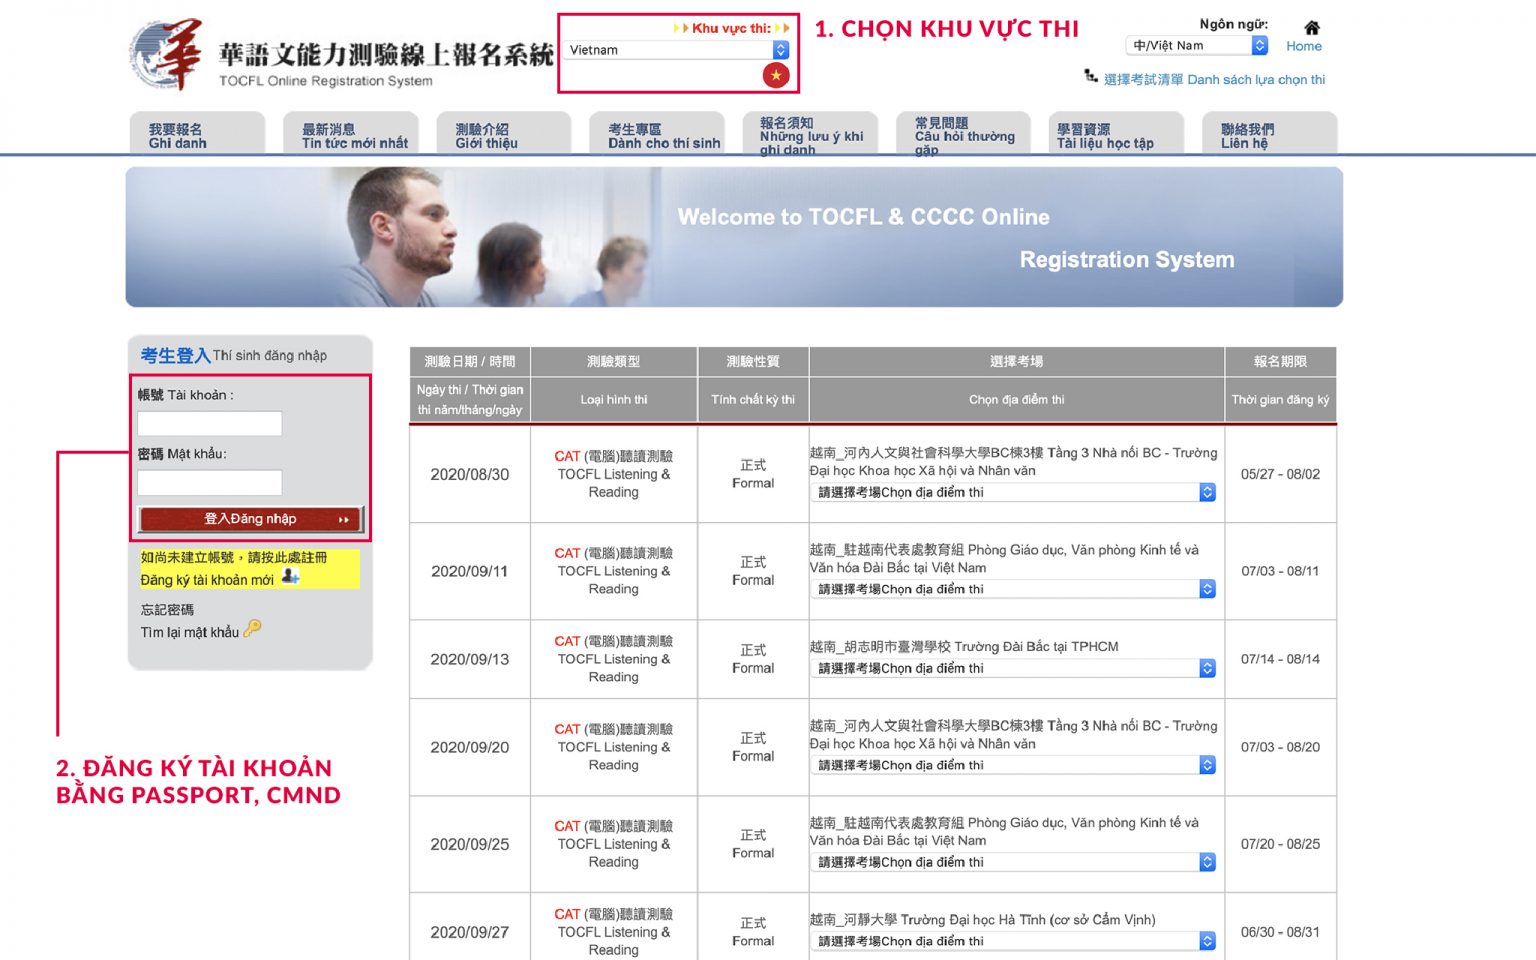Click the 2020/09/13 test date cell
The height and width of the screenshot is (960, 1536).
tap(470, 659)
